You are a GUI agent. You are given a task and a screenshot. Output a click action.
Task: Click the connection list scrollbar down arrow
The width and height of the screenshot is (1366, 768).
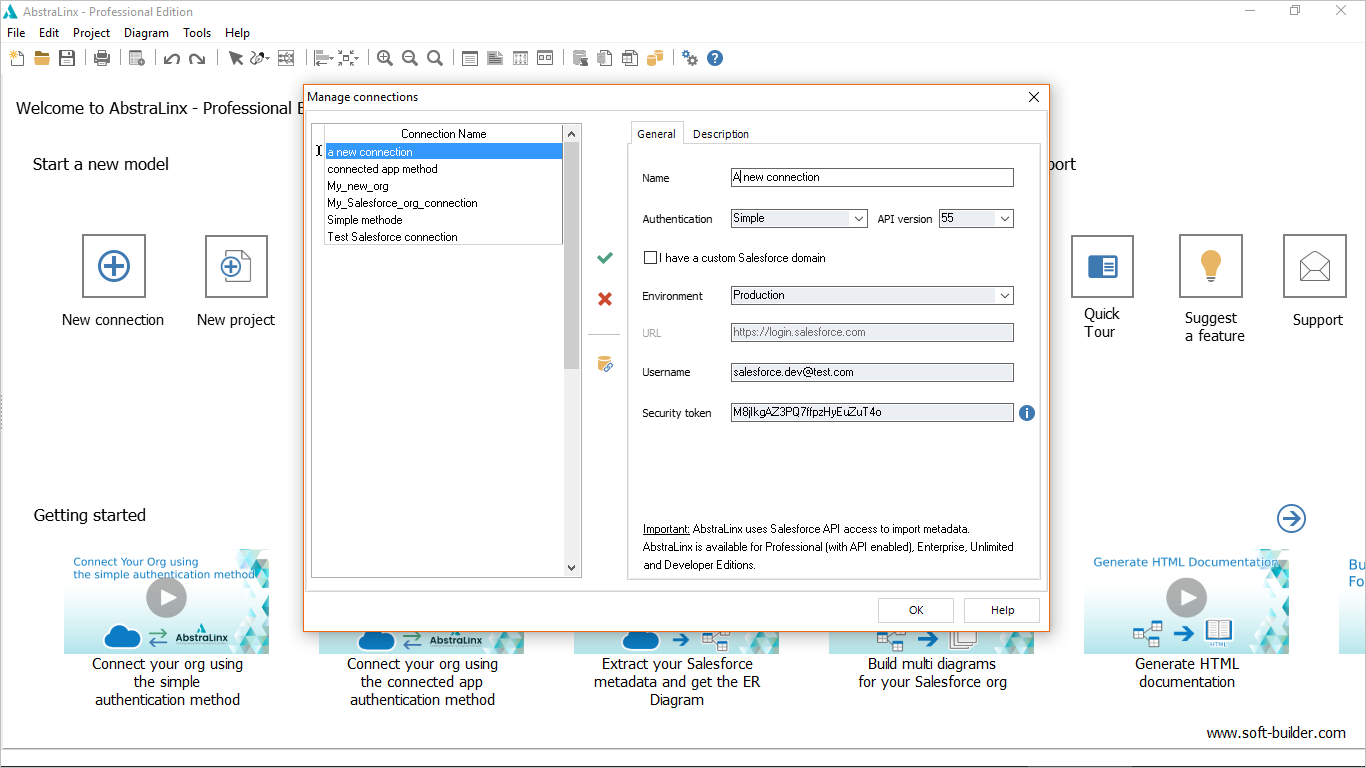[571, 567]
